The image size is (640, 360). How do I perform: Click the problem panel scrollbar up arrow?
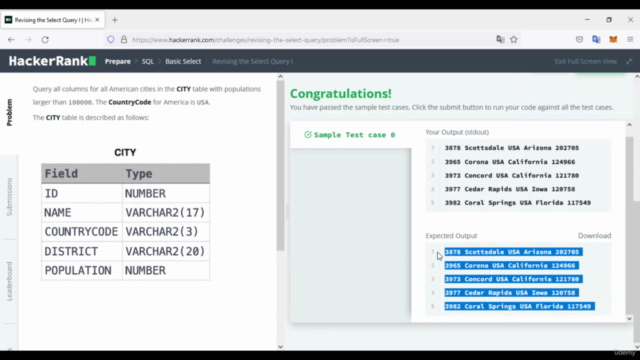(280, 76)
